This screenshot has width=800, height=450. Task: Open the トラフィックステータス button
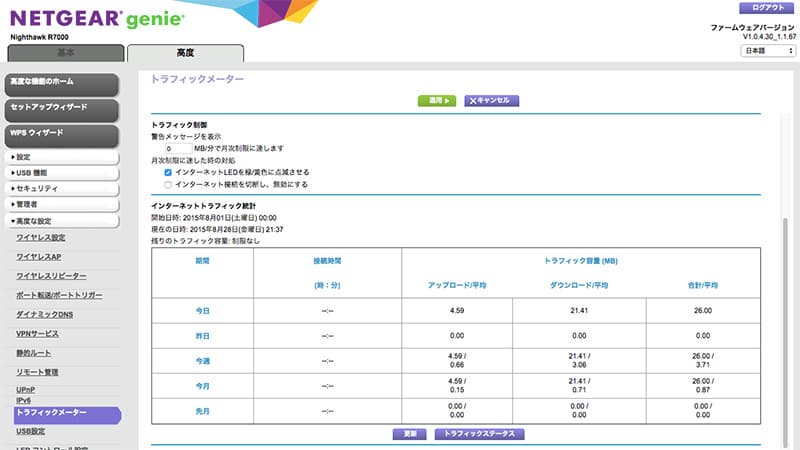coord(479,434)
